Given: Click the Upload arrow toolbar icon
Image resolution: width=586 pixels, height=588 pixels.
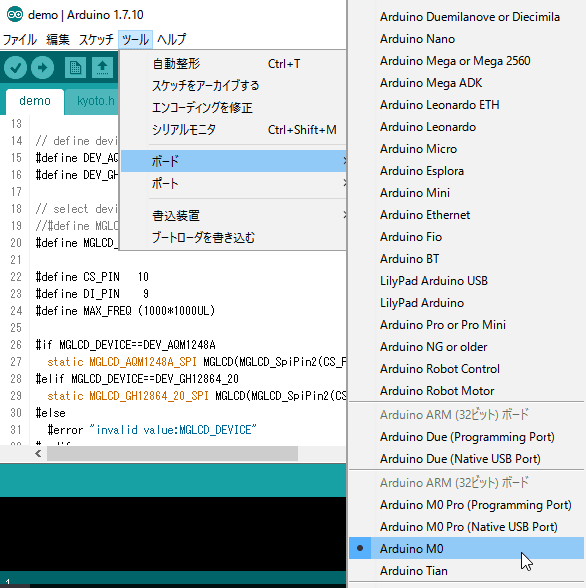Looking at the screenshot, I should [42, 68].
